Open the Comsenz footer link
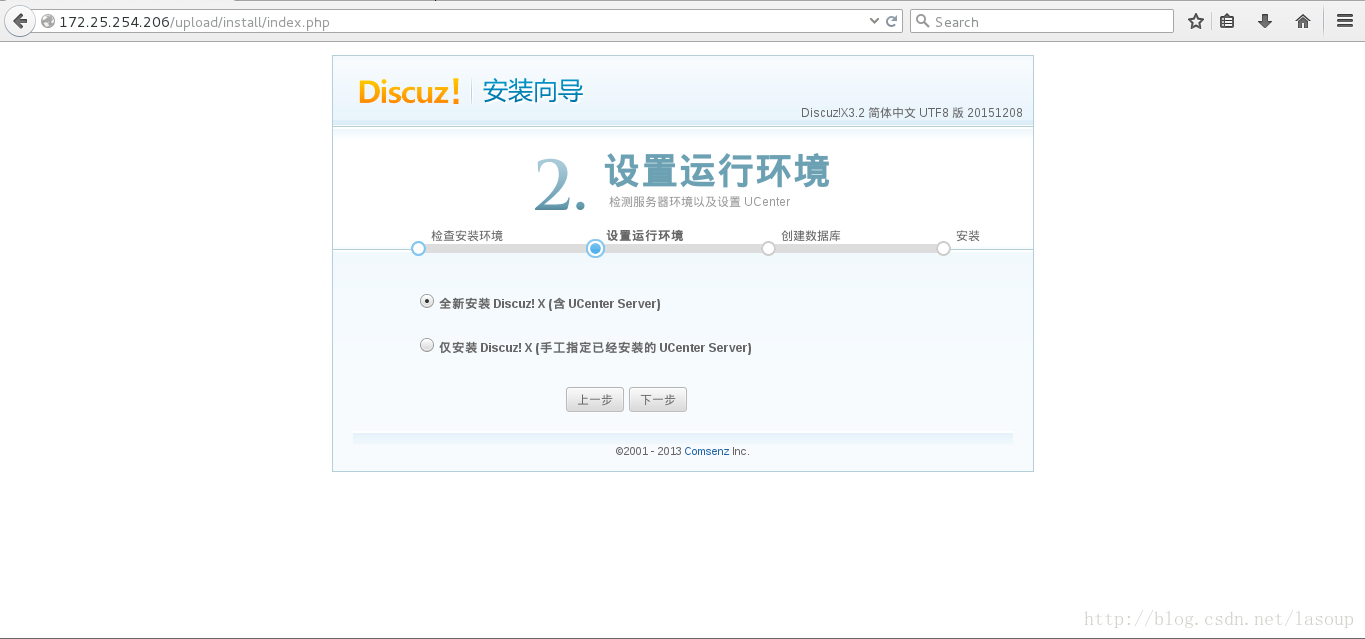The image size is (1365, 639). pyautogui.click(x=706, y=452)
